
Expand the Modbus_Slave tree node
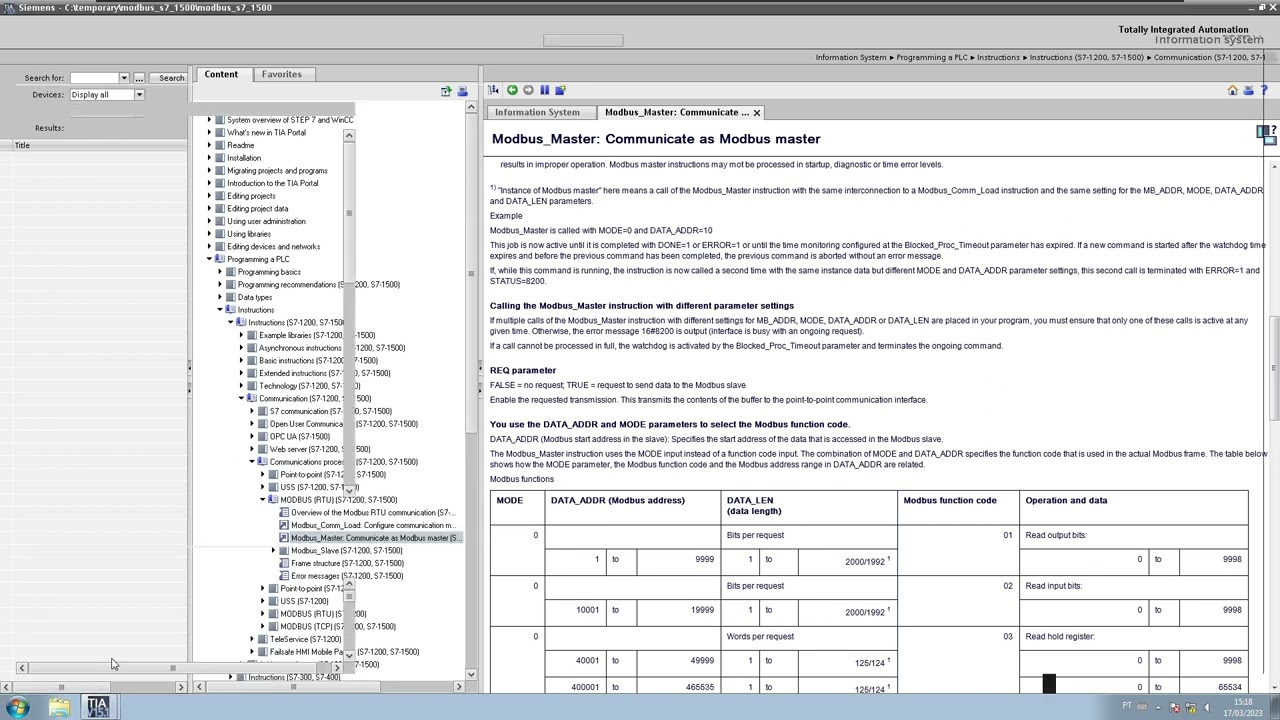273,550
